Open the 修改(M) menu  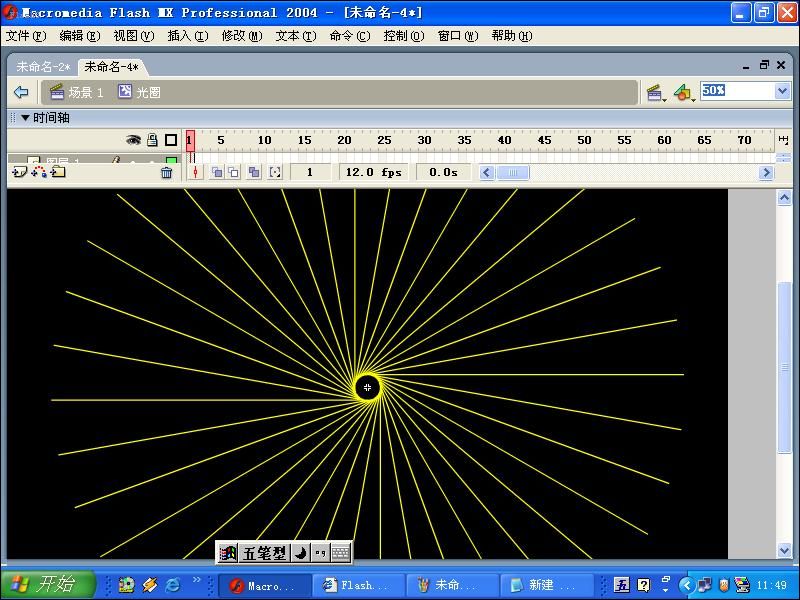click(242, 36)
